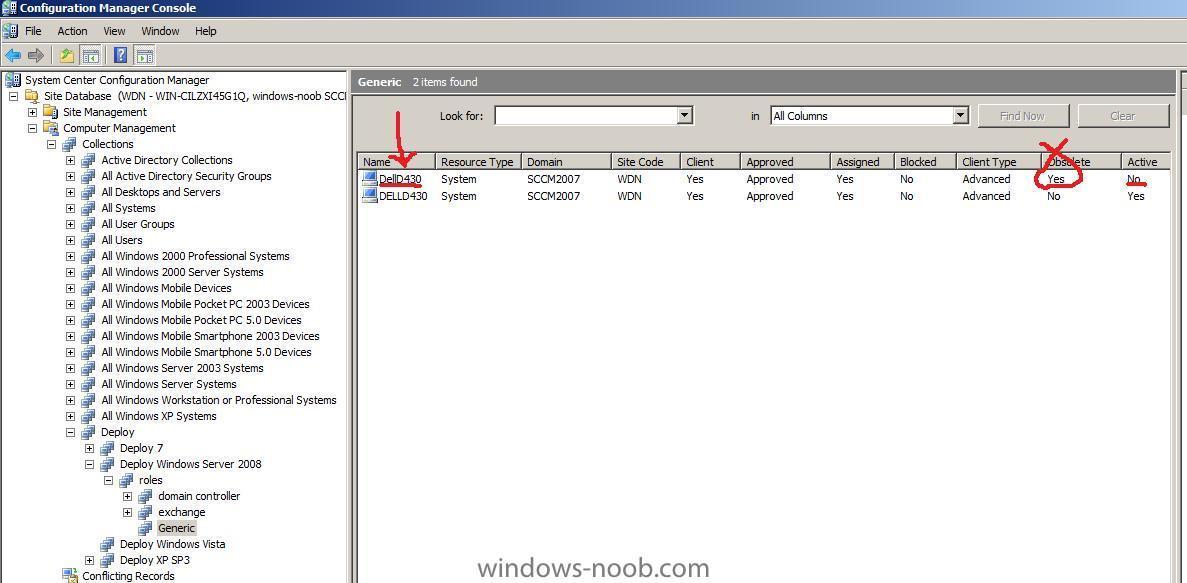This screenshot has width=1187, height=583.
Task: Select All Desktops and Servers collection
Action: point(161,192)
